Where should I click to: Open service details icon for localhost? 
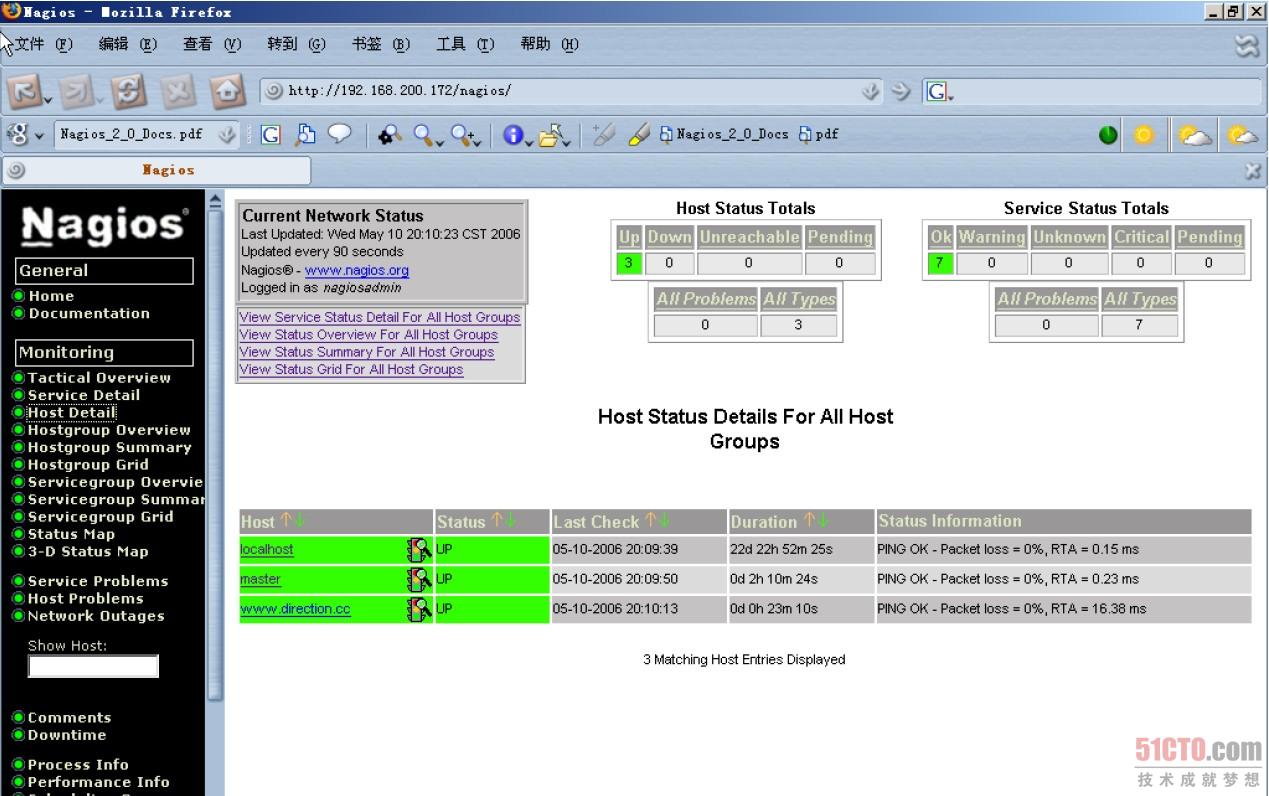pyautogui.click(x=419, y=550)
